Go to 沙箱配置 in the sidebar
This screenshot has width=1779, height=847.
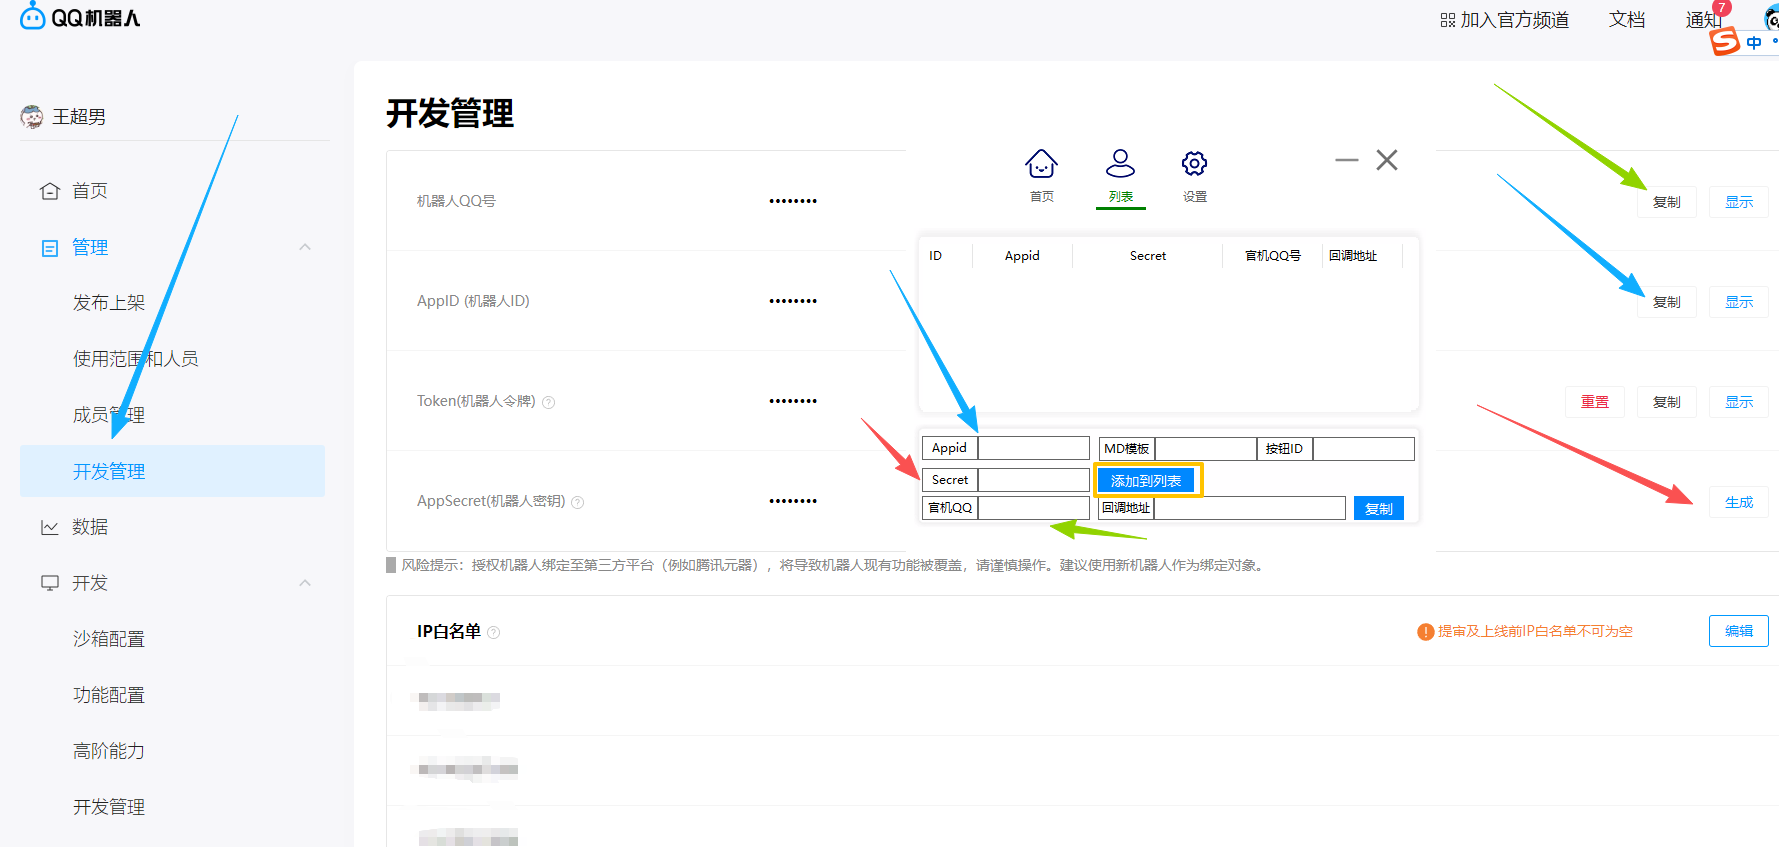pos(109,639)
